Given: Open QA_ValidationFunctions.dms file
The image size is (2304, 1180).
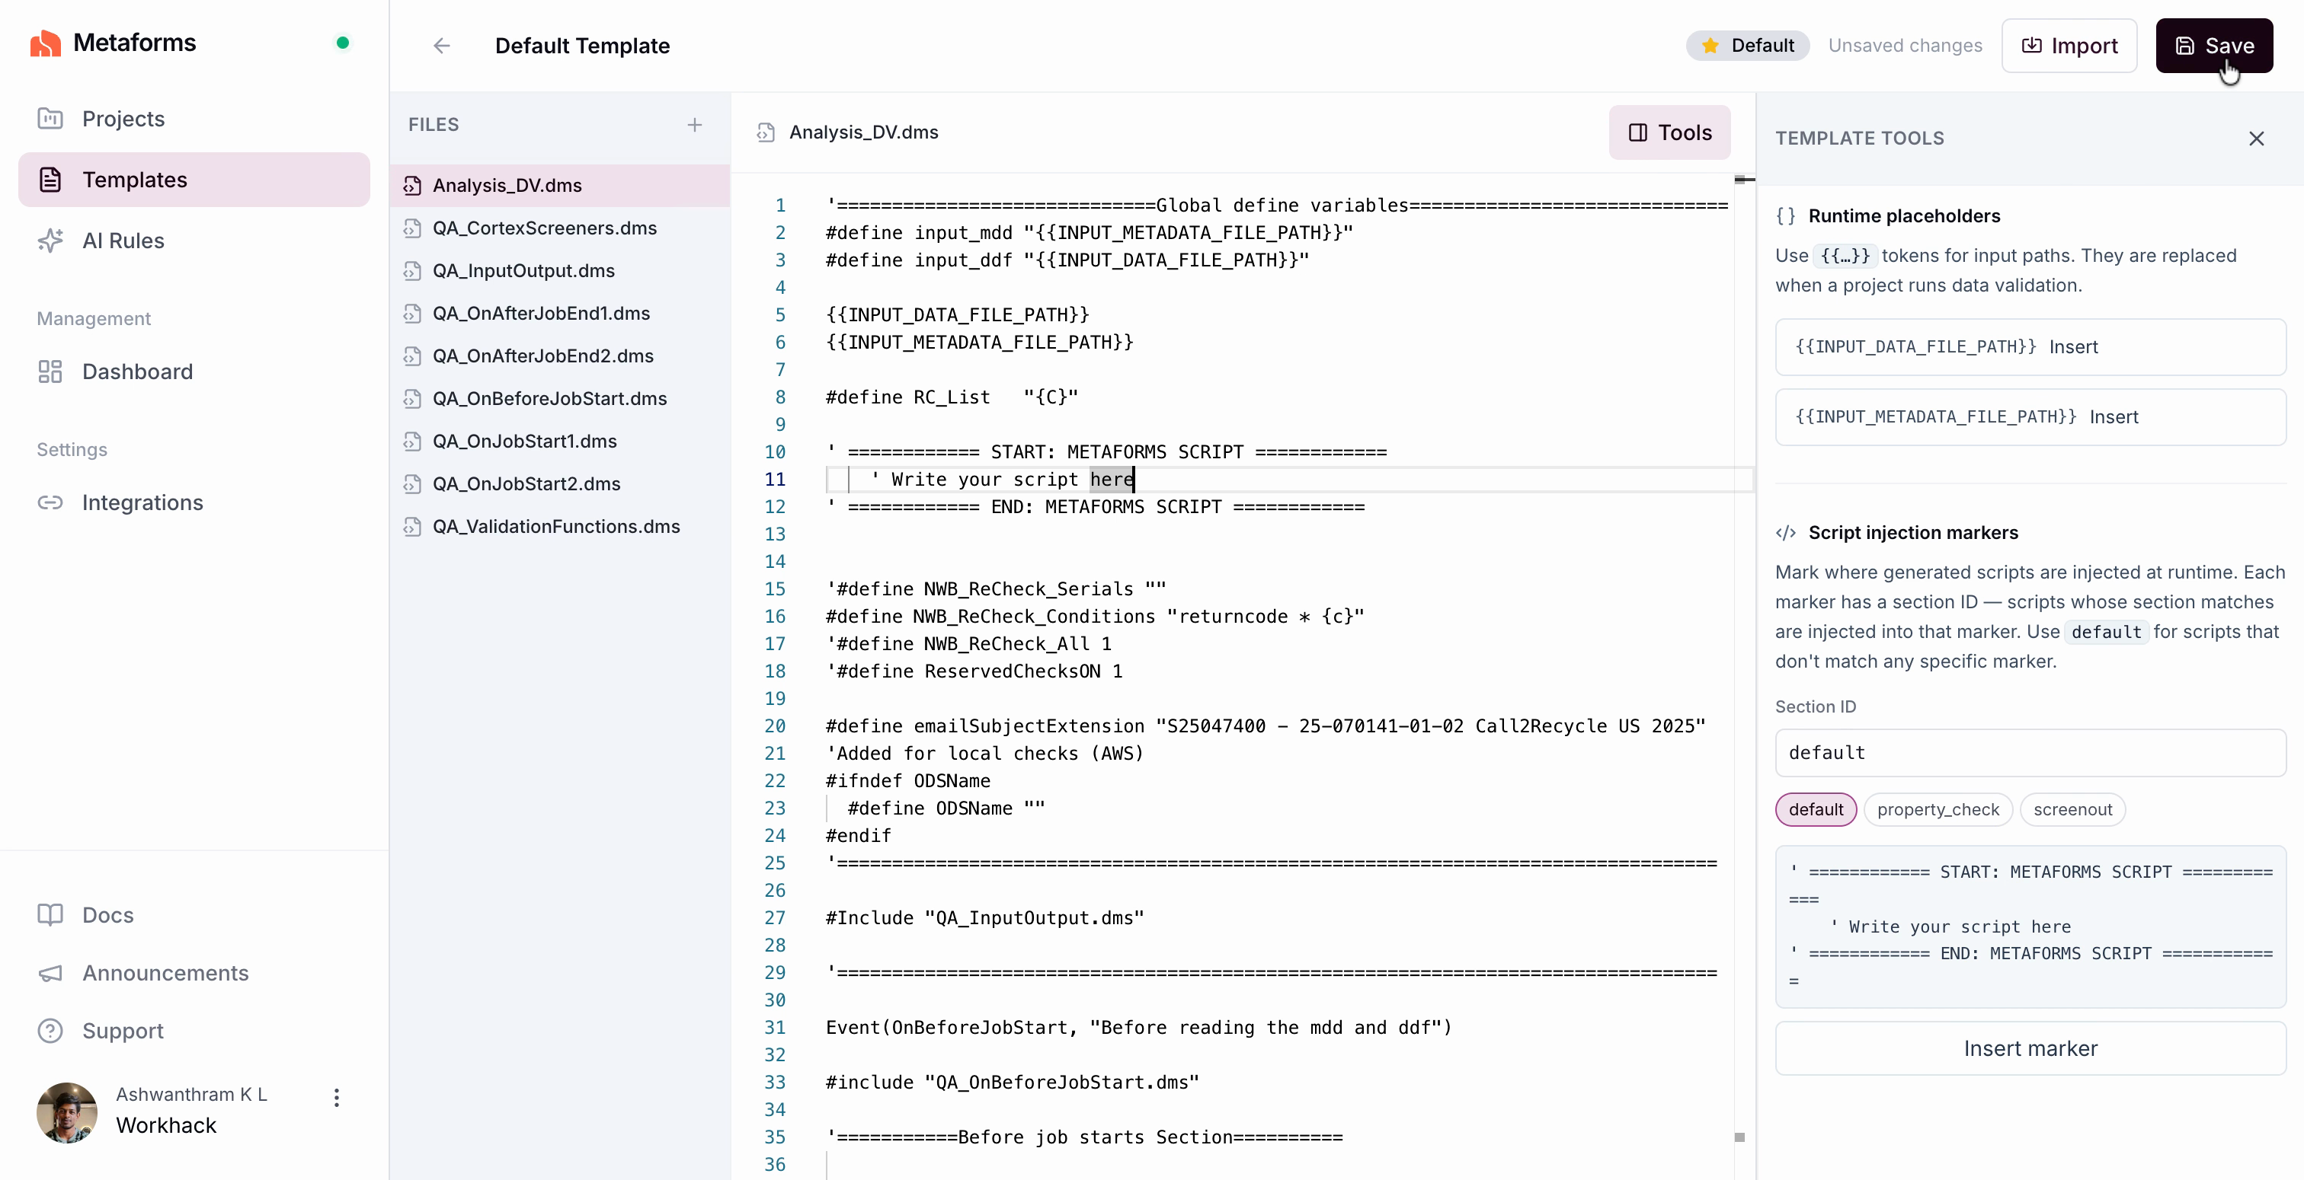Looking at the screenshot, I should pos(556,527).
